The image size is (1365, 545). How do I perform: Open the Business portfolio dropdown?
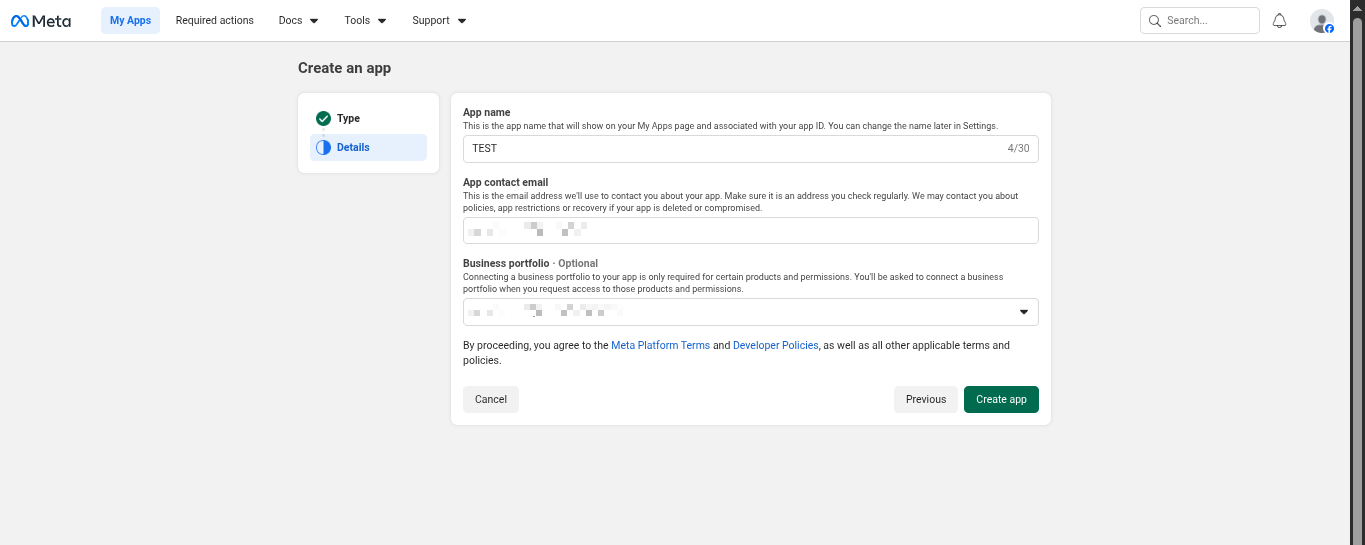[x=750, y=312]
